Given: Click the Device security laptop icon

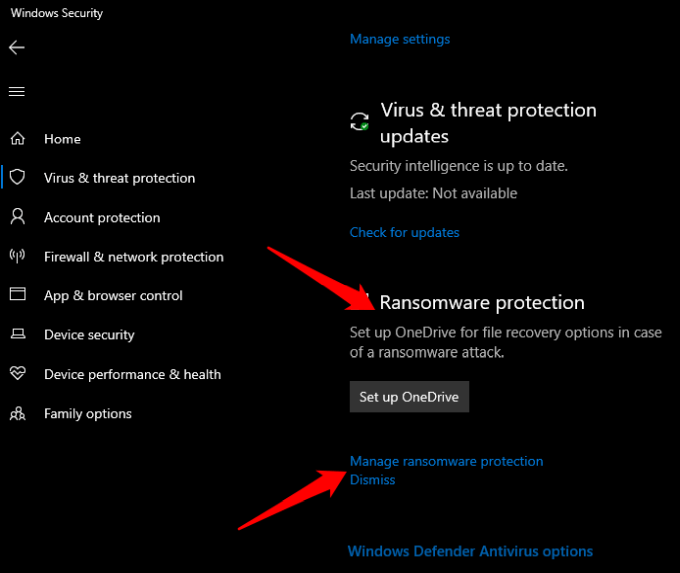Looking at the screenshot, I should coord(17,335).
